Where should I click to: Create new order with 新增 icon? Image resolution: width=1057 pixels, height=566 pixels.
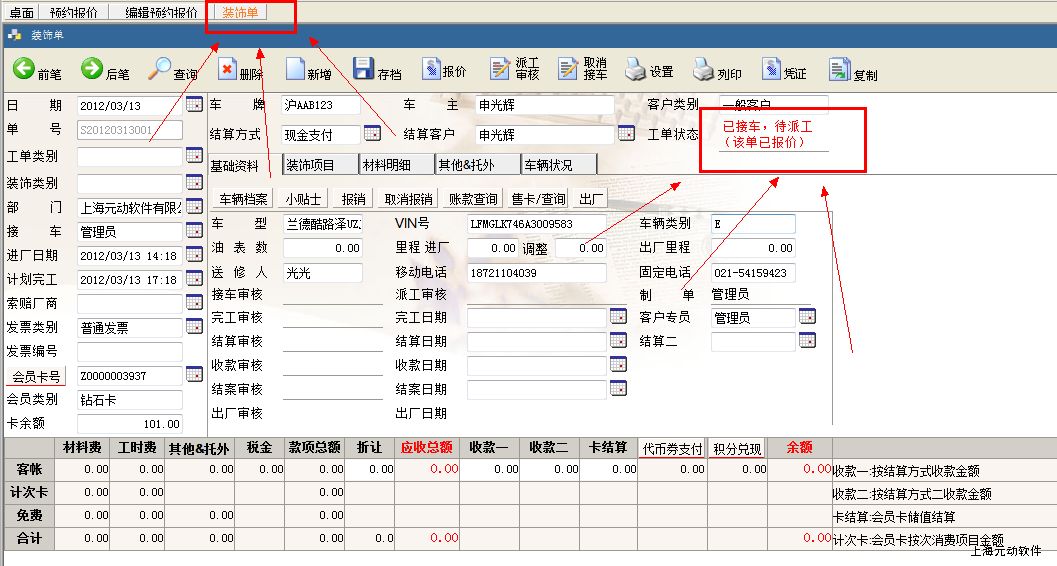[295, 70]
